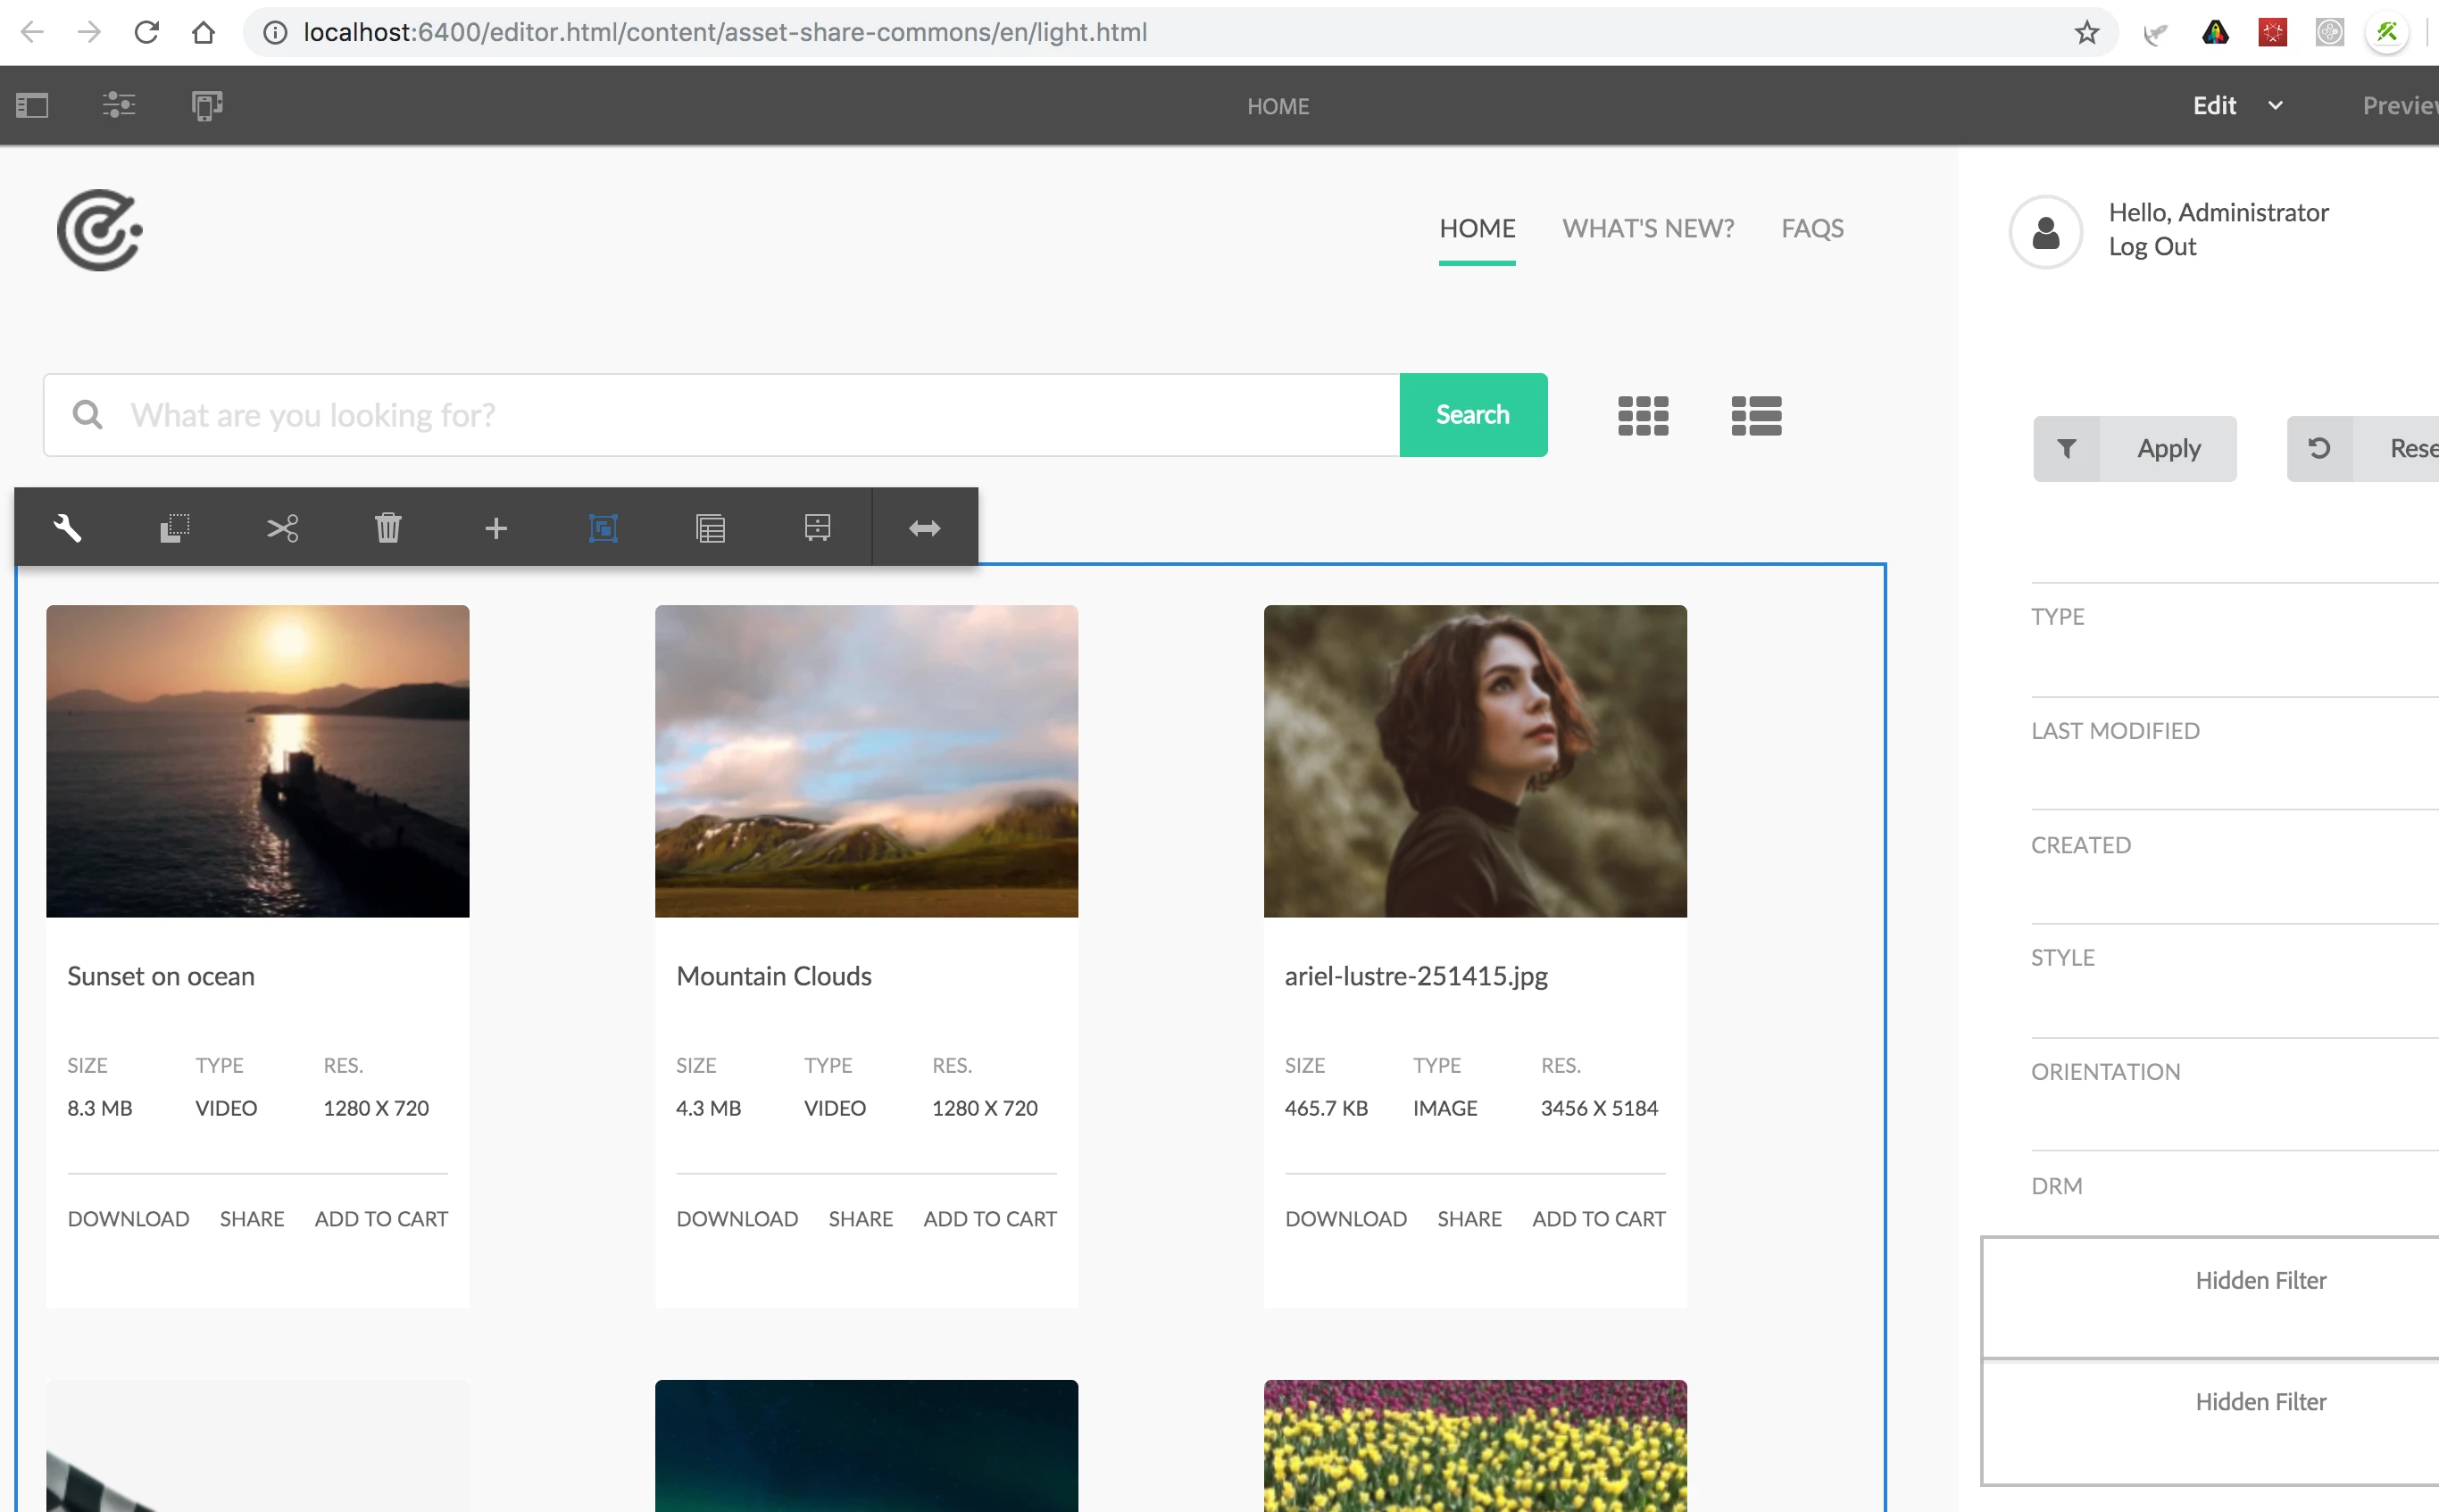Click the Log Out link
Image resolution: width=2439 pixels, height=1512 pixels.
[x=2152, y=247]
